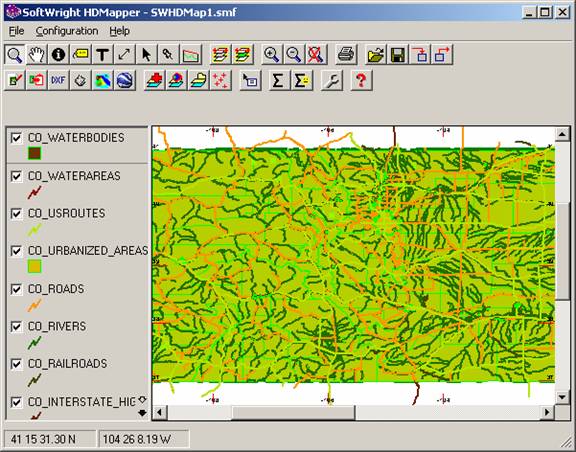Click the first stacked layers order icon
The image size is (576, 452).
pyautogui.click(x=220, y=55)
